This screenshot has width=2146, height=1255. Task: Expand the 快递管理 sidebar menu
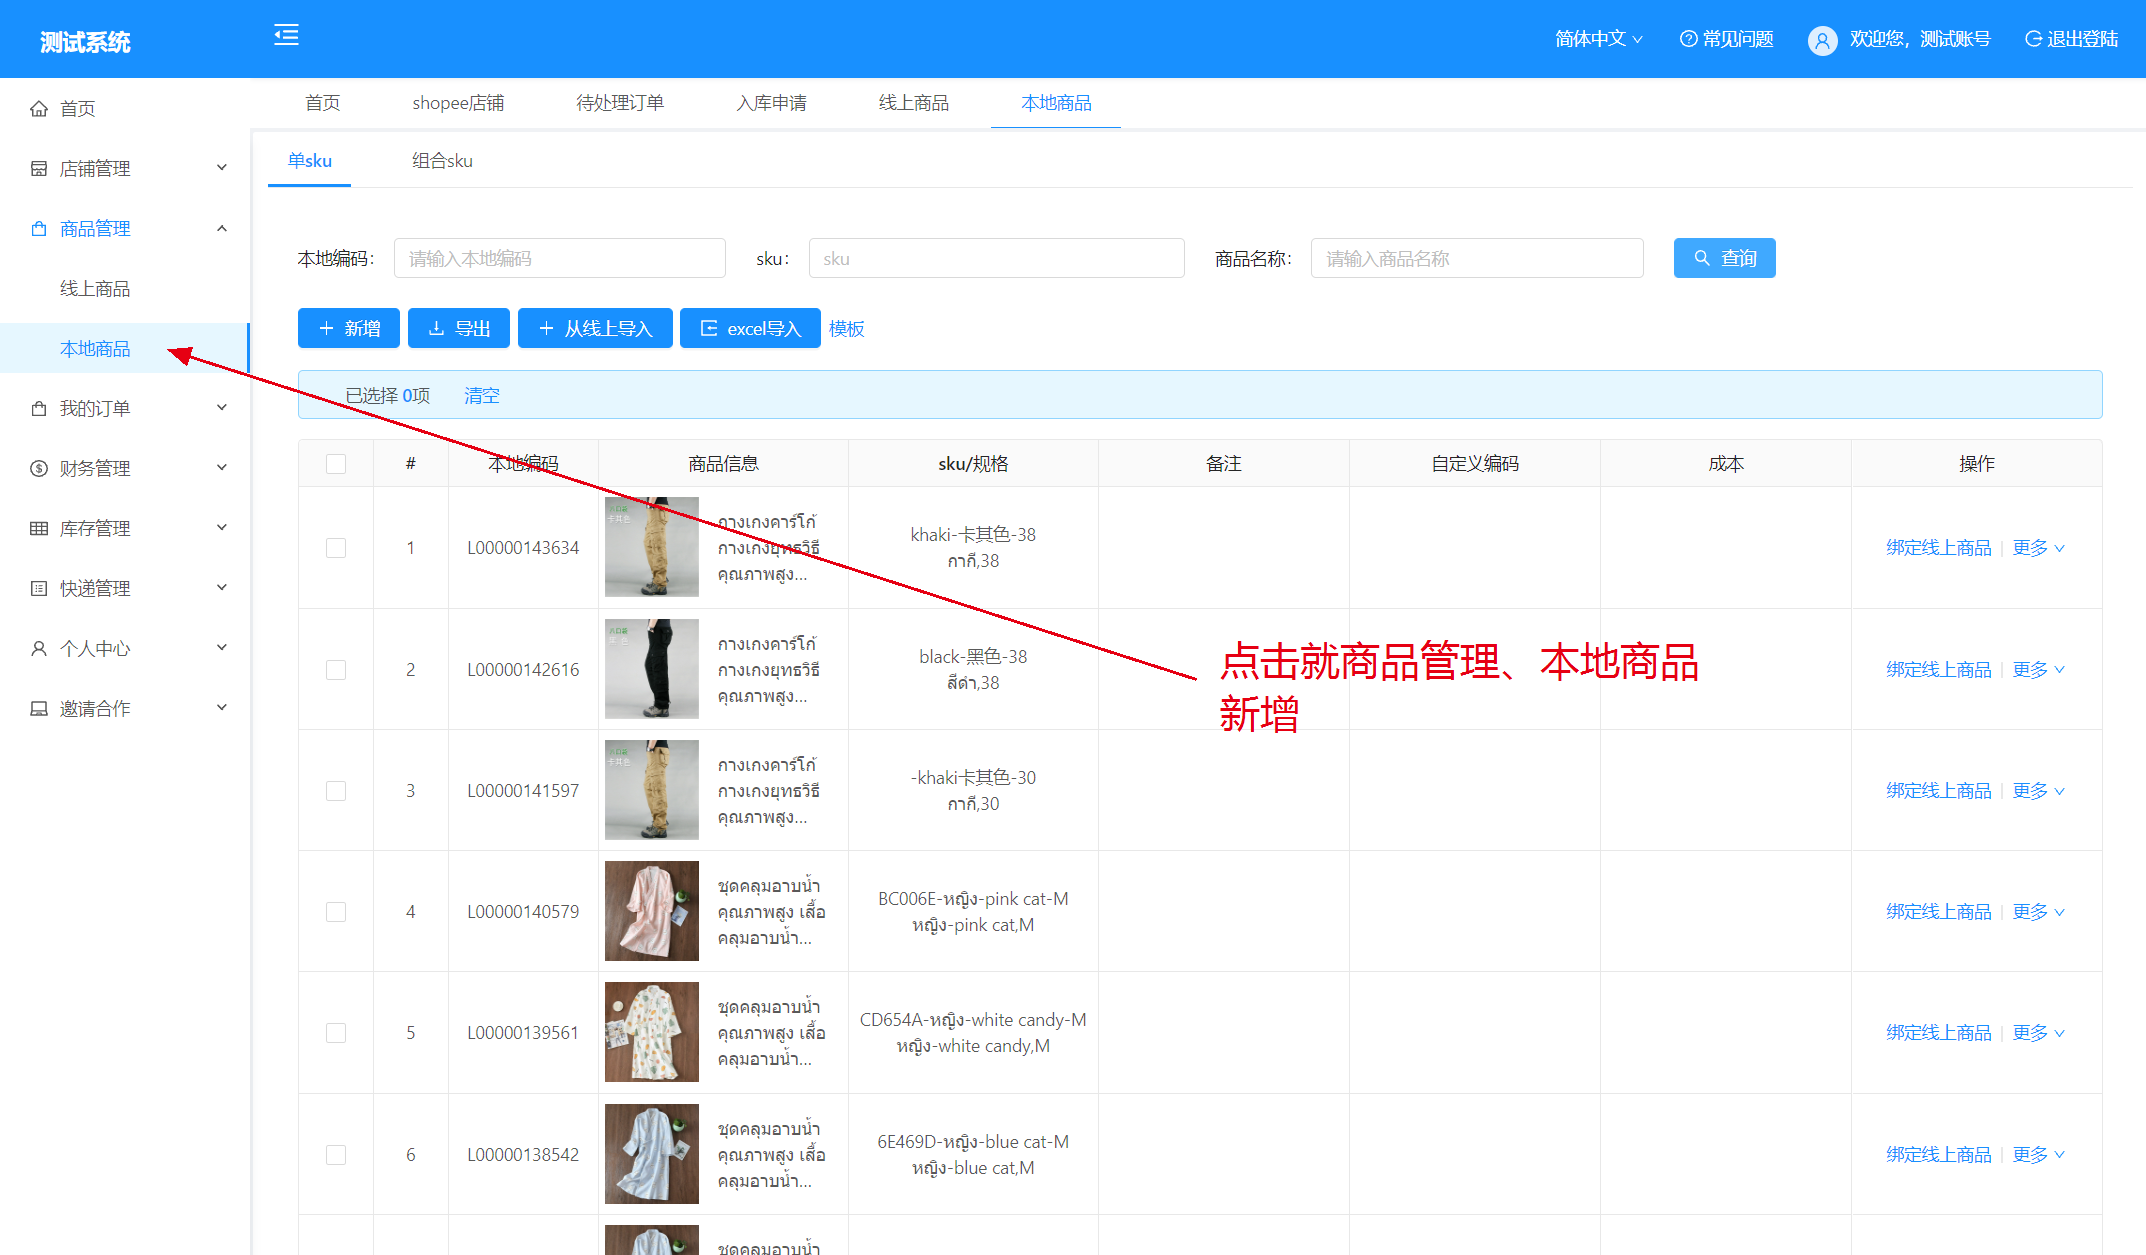pos(222,588)
